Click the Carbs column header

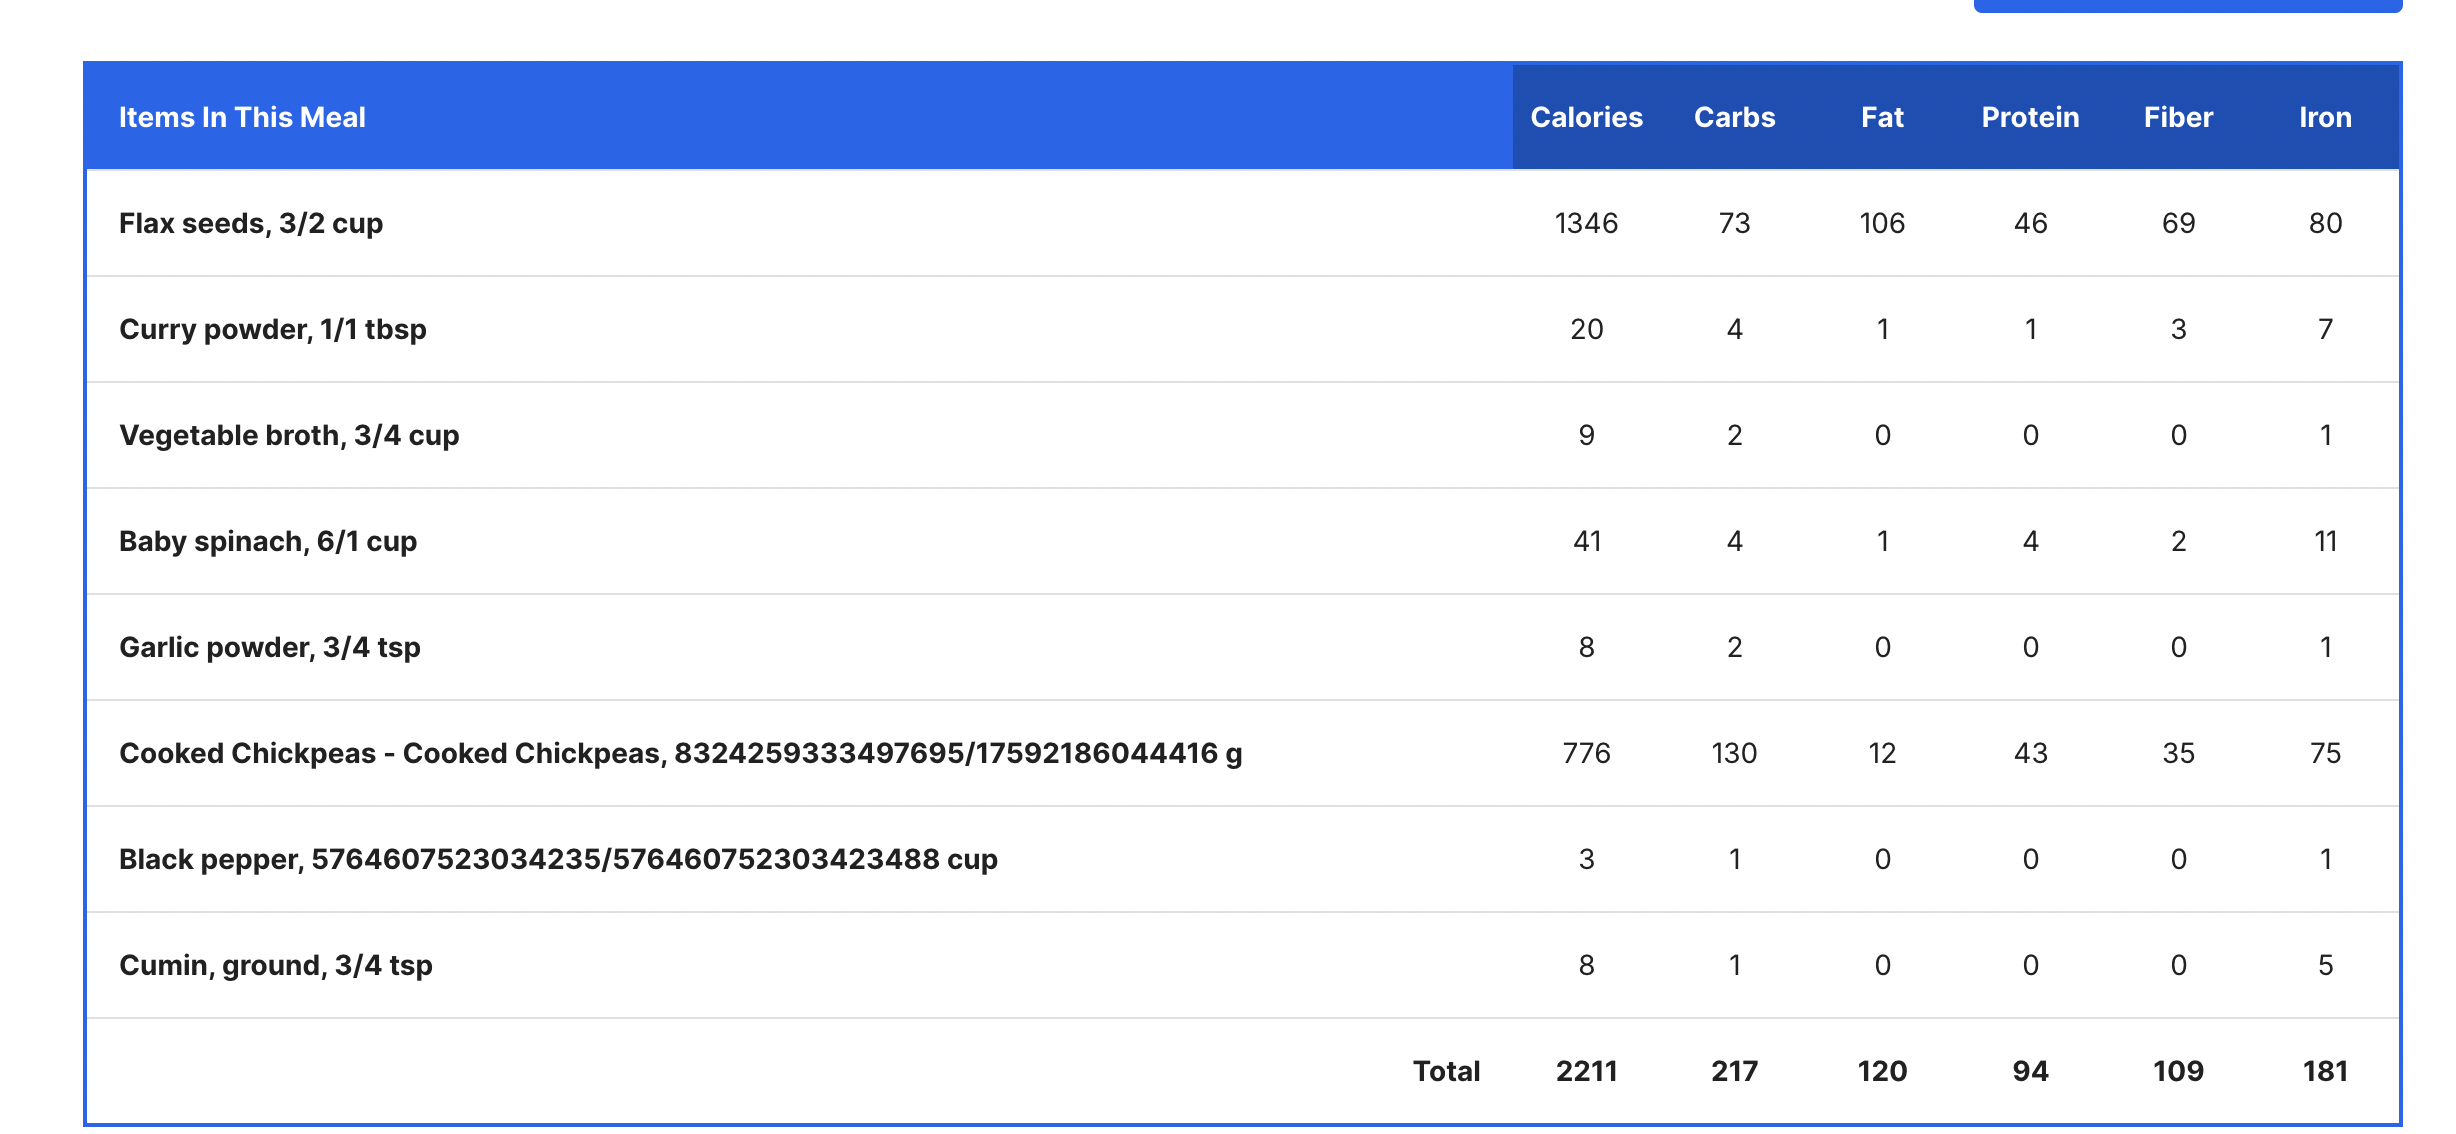click(x=1734, y=117)
